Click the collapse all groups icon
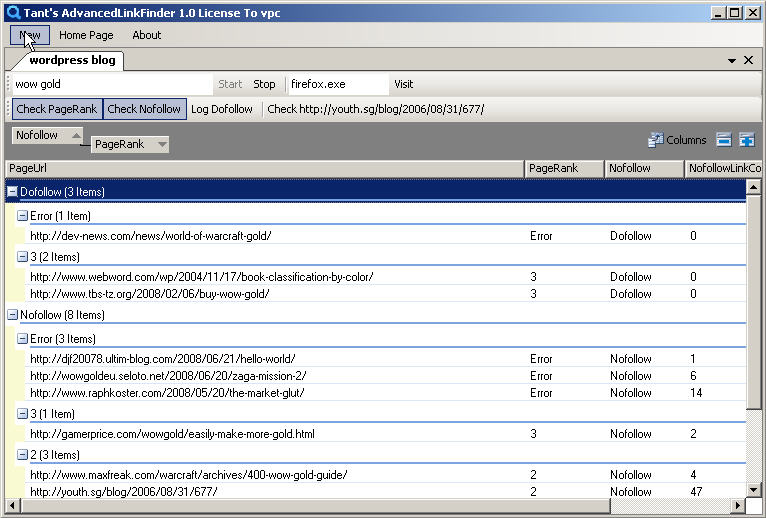 pos(724,140)
